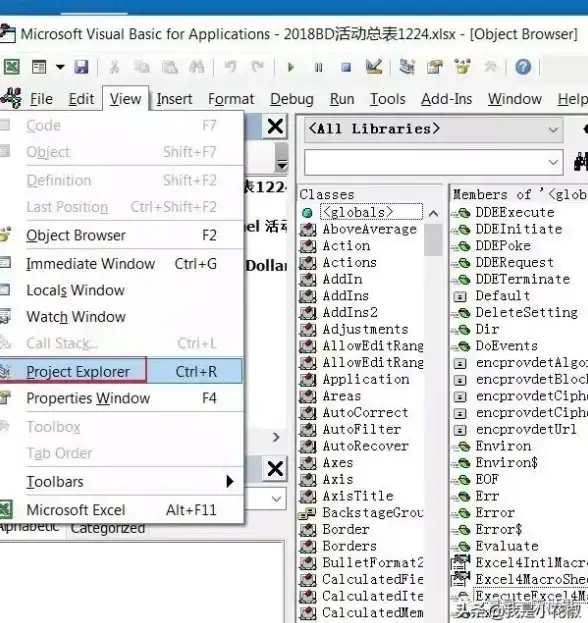The height and width of the screenshot is (623, 588).
Task: Click the Object Browser toolbar icon
Action: coord(462,67)
